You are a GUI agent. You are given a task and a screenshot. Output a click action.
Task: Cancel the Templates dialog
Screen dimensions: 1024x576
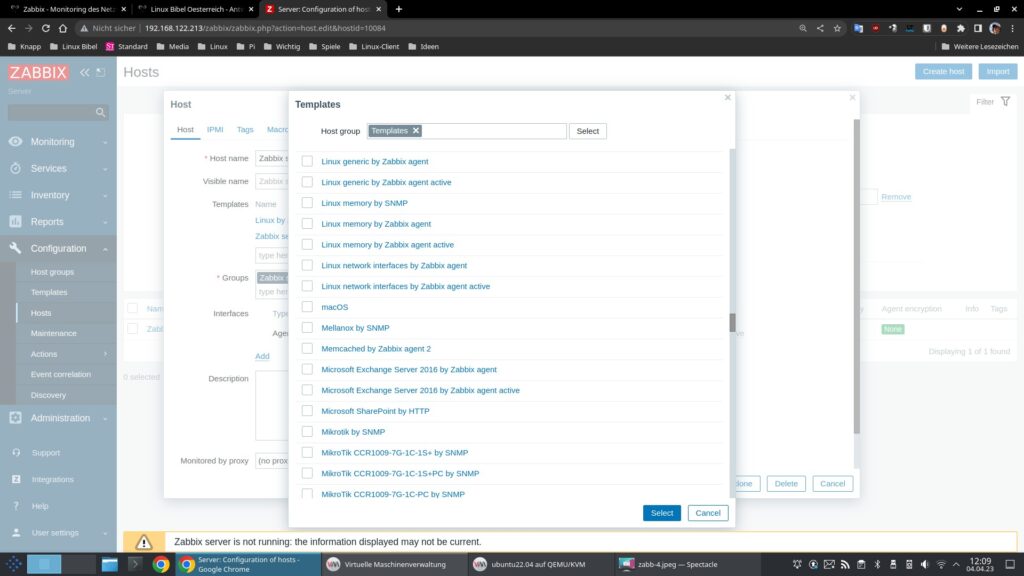708,513
